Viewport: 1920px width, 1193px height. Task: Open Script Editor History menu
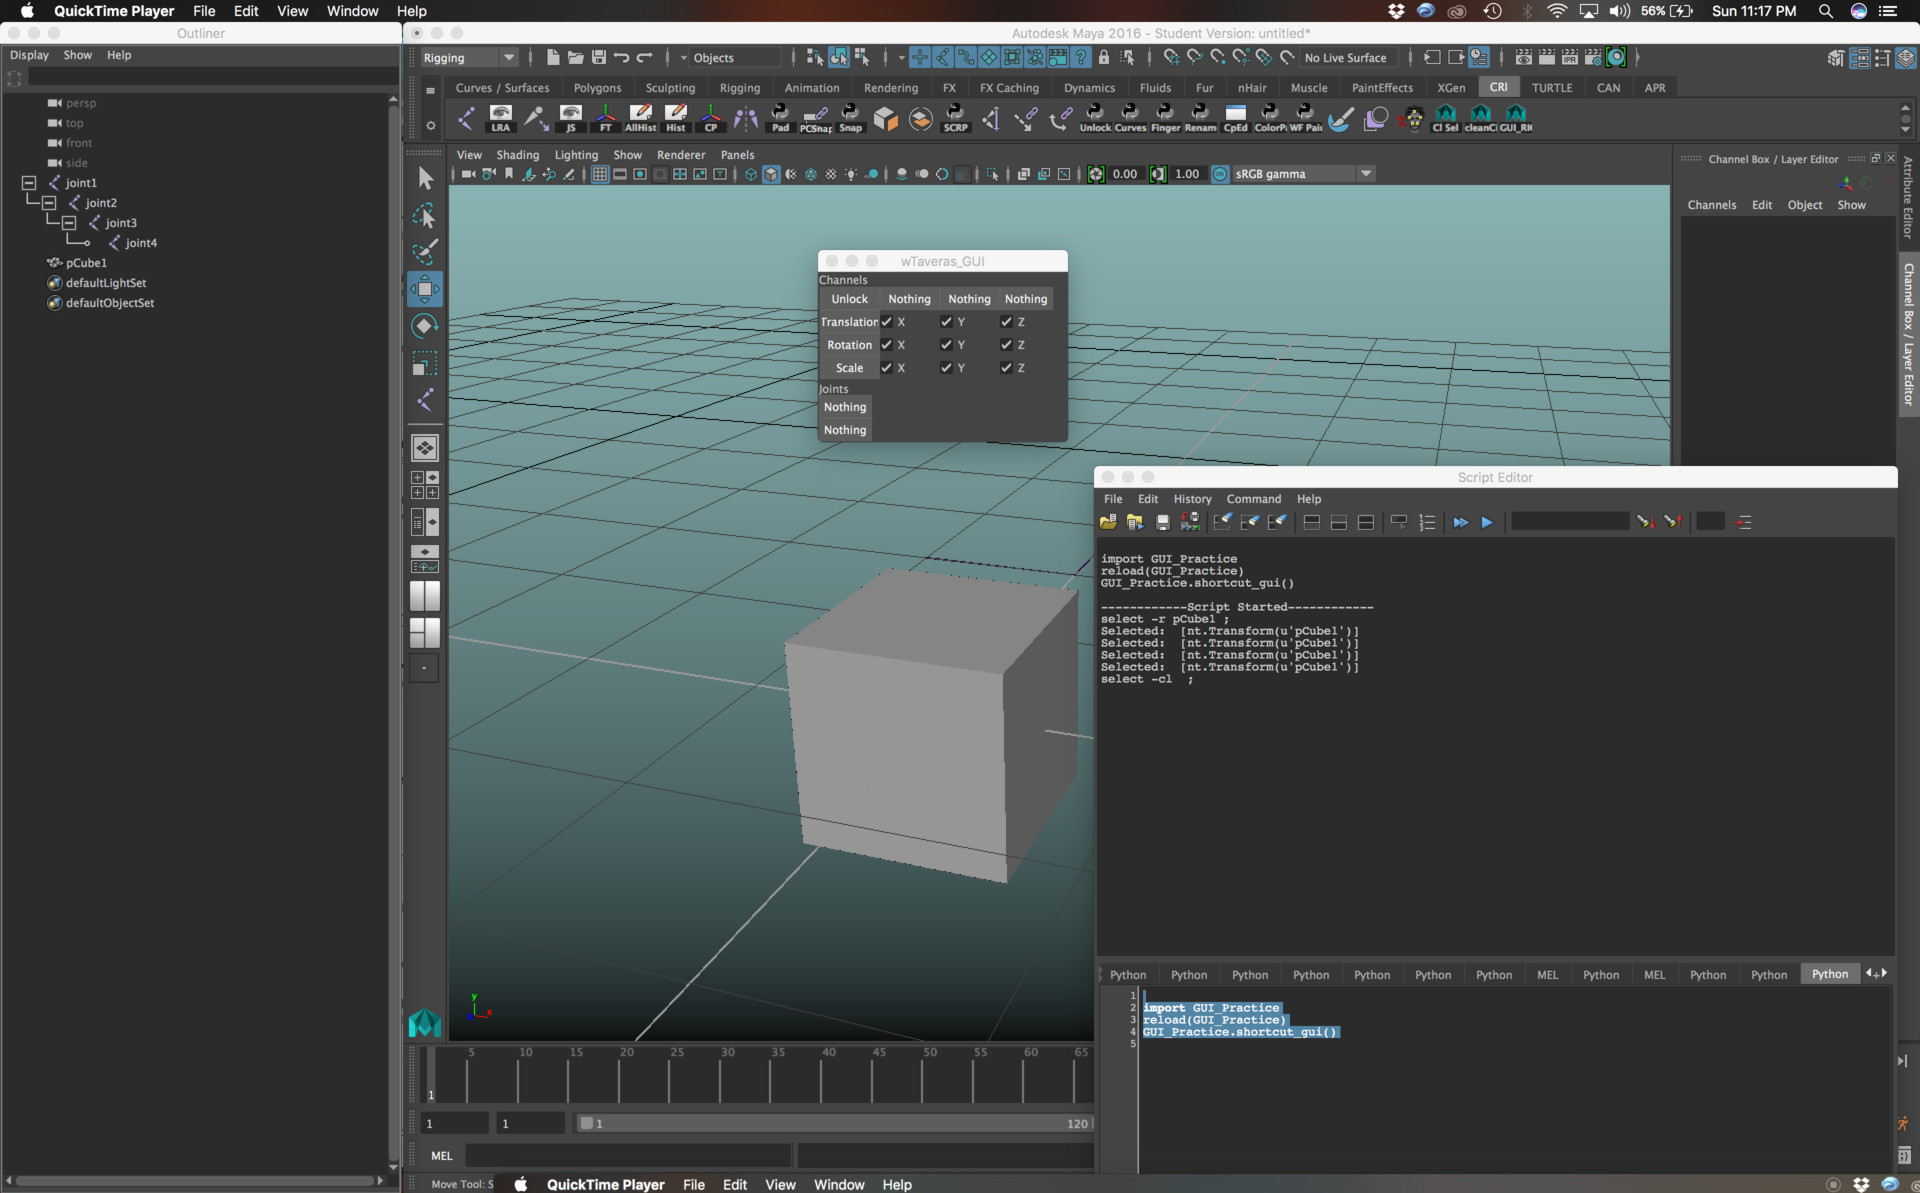[1192, 499]
